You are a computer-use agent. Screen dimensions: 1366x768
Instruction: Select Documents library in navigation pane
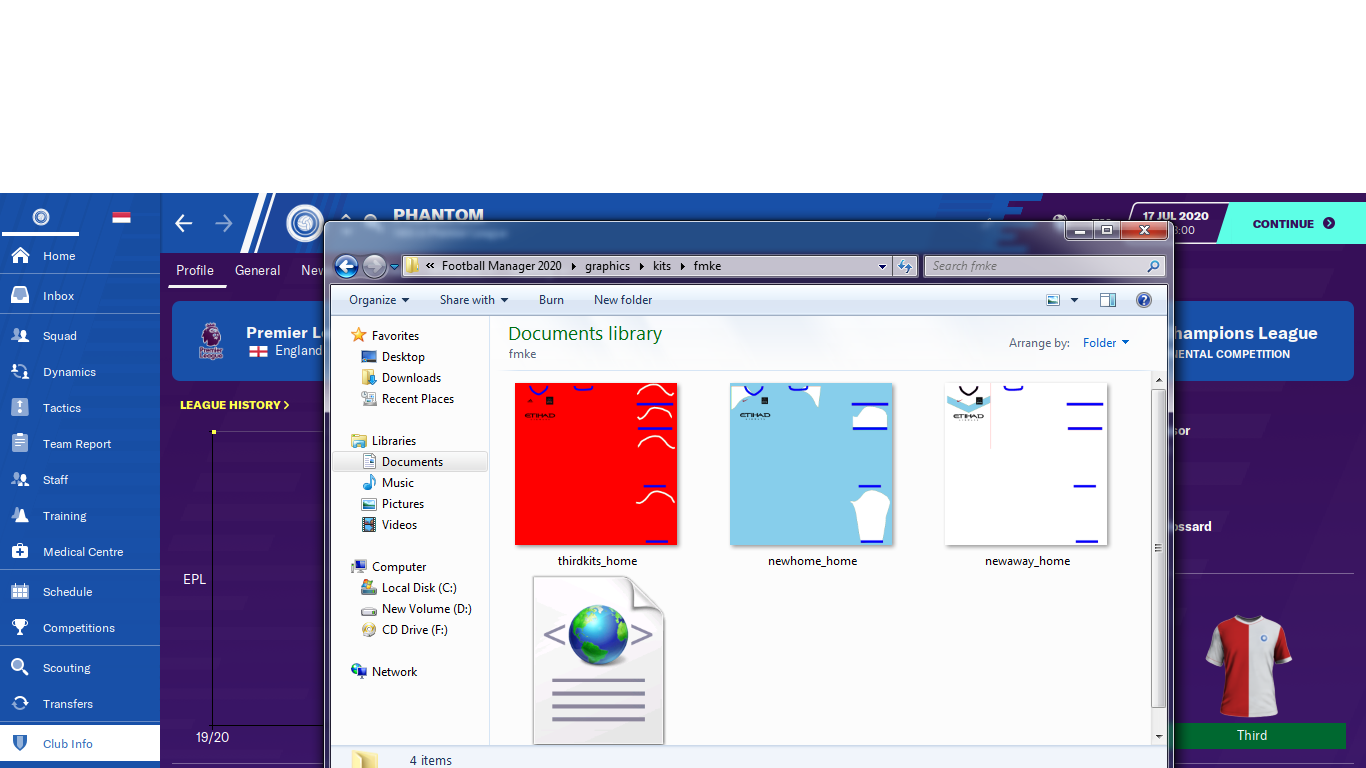[x=412, y=462]
